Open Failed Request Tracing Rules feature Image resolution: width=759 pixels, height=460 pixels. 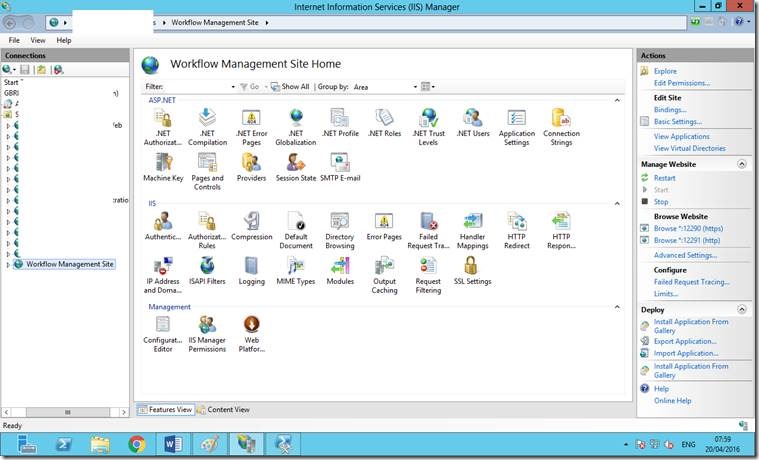[x=428, y=230]
